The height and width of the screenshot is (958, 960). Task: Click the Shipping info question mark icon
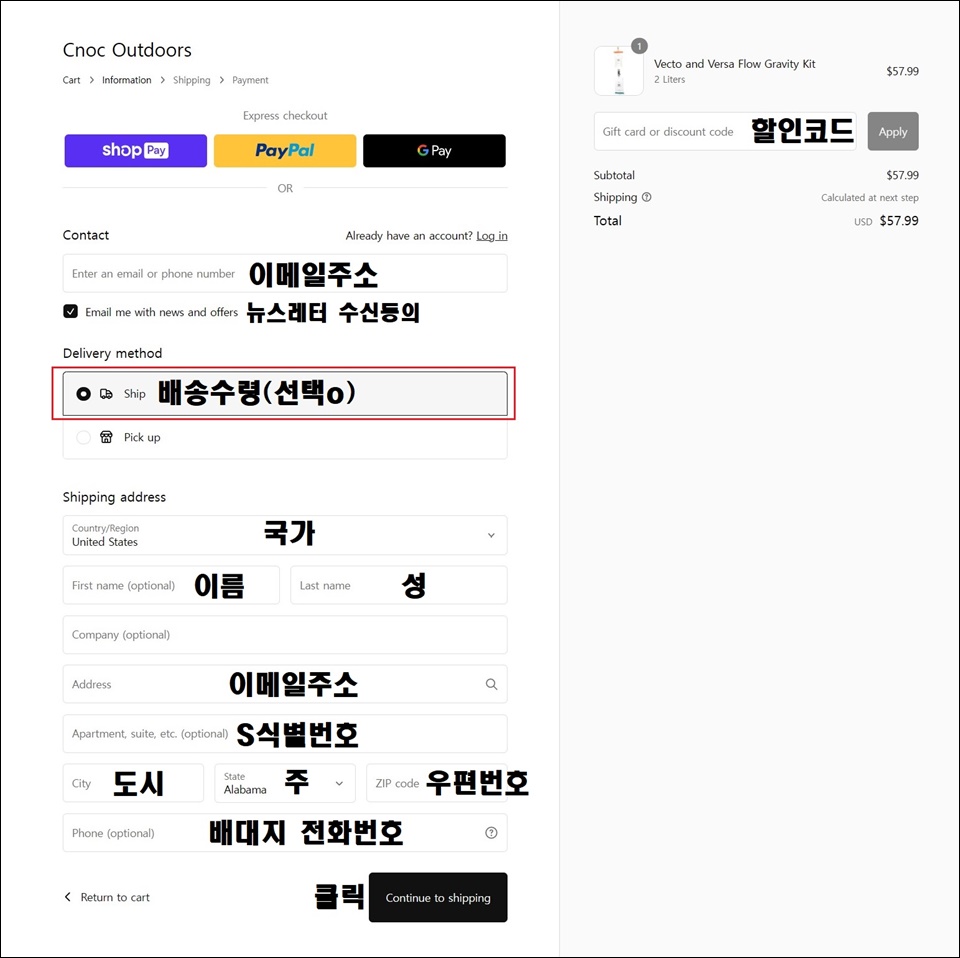tap(647, 197)
